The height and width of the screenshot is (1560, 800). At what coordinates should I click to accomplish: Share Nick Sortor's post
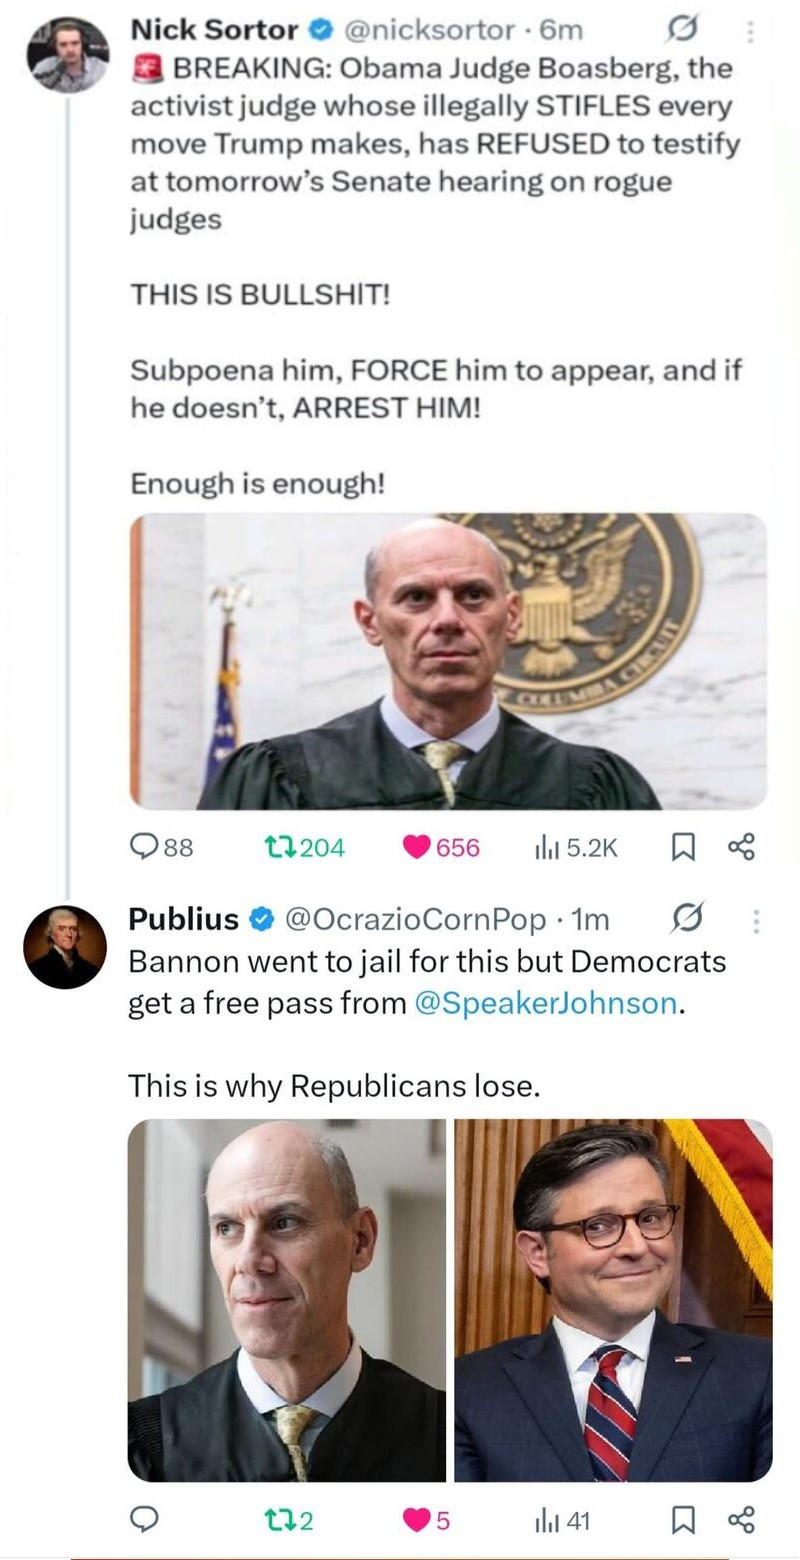point(741,847)
